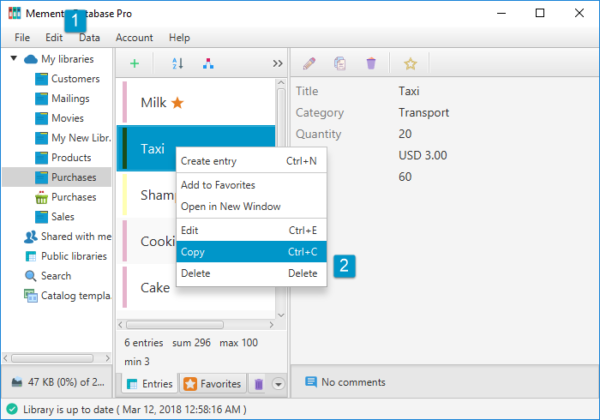The image size is (600, 420).
Task: Click the orange star beside Milk
Action: pyautogui.click(x=178, y=103)
